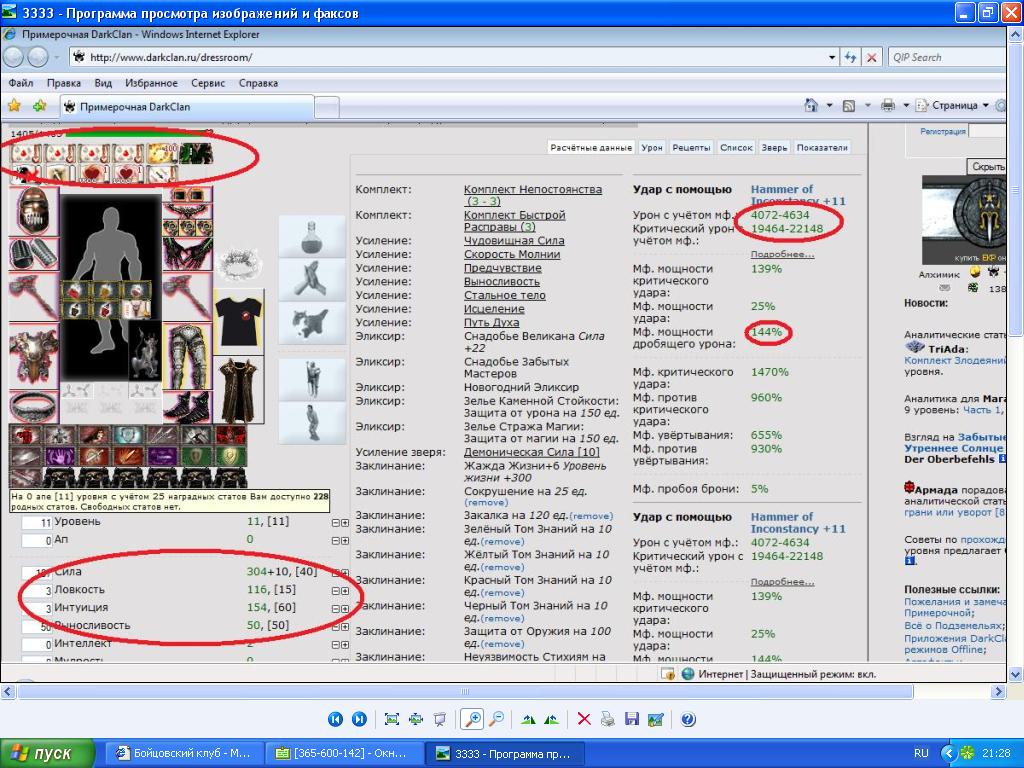Viewport: 1024px width, 768px height.
Task: Click the Примерочная DarkClan browser tab
Action: 188,107
